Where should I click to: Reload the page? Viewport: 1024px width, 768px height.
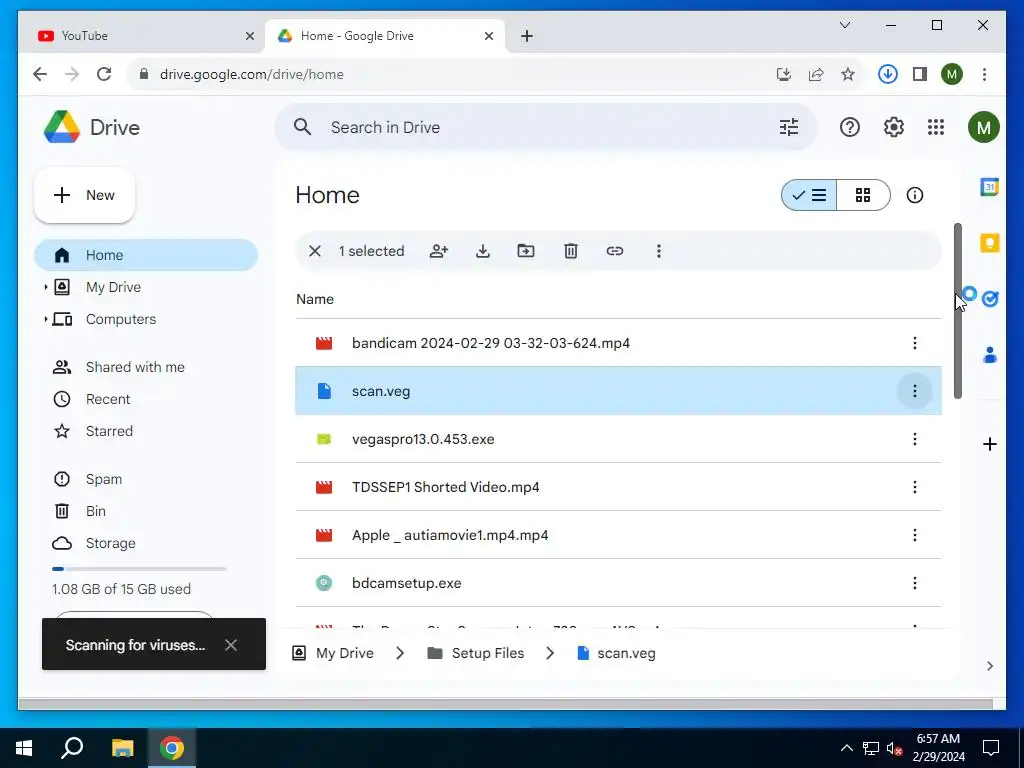pos(104,74)
